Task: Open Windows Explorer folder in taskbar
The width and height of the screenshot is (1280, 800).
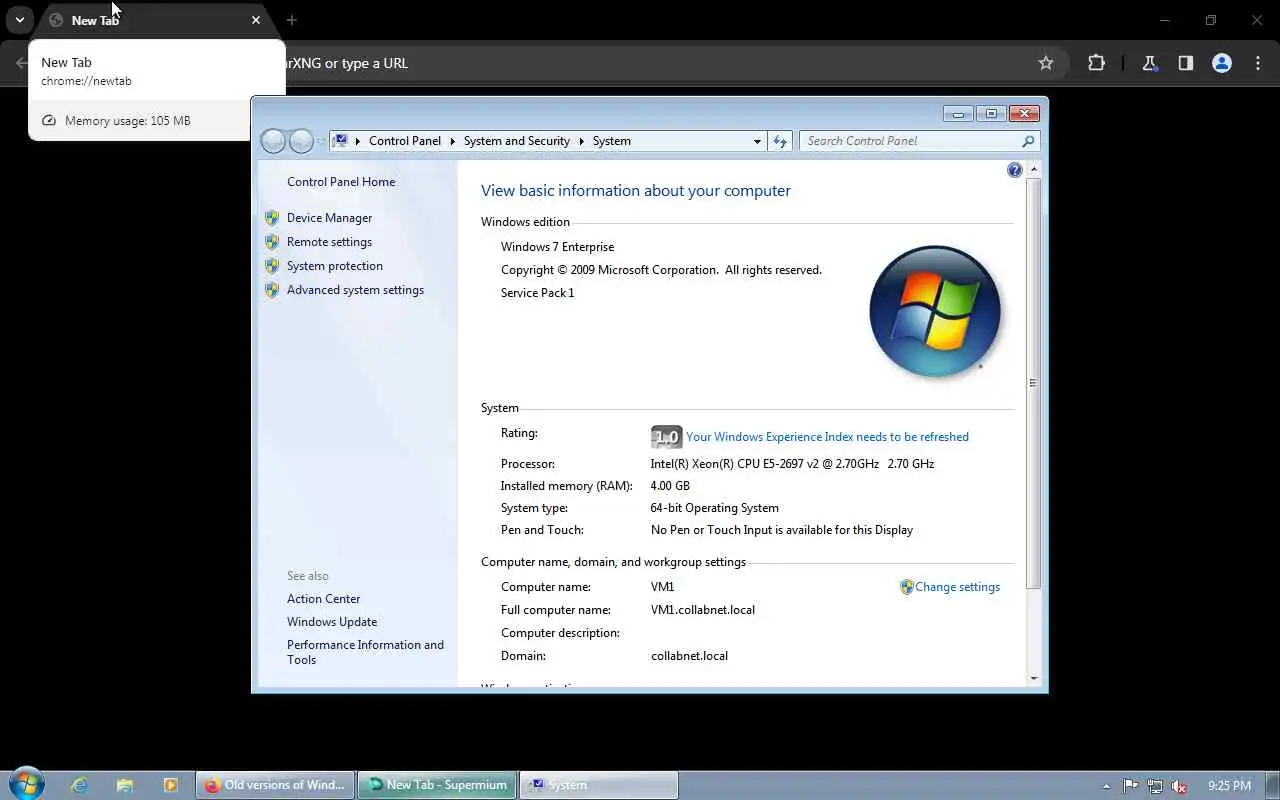Action: tap(124, 785)
